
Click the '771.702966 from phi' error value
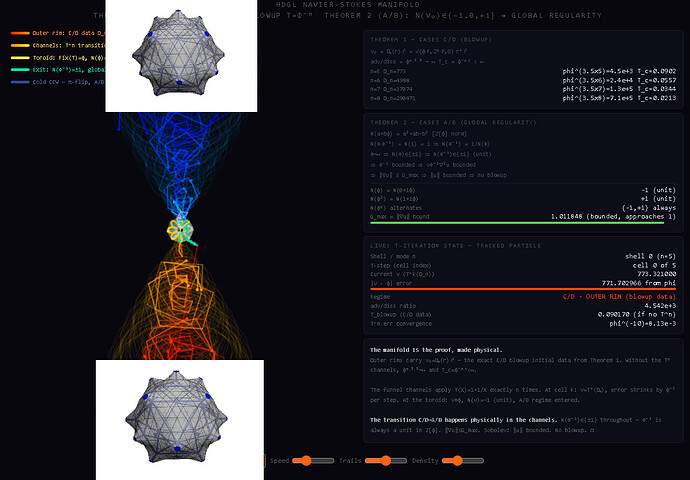[x=639, y=283]
